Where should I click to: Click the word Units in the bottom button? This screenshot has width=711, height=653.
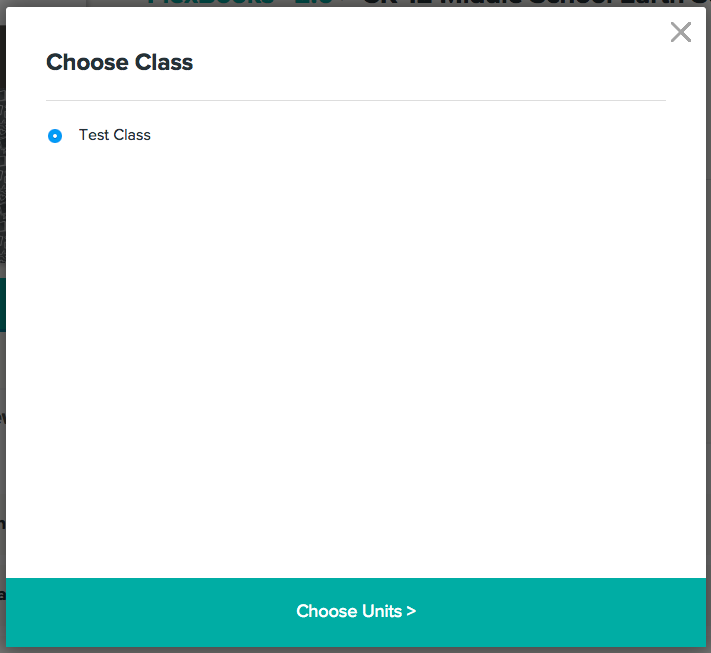click(x=382, y=611)
